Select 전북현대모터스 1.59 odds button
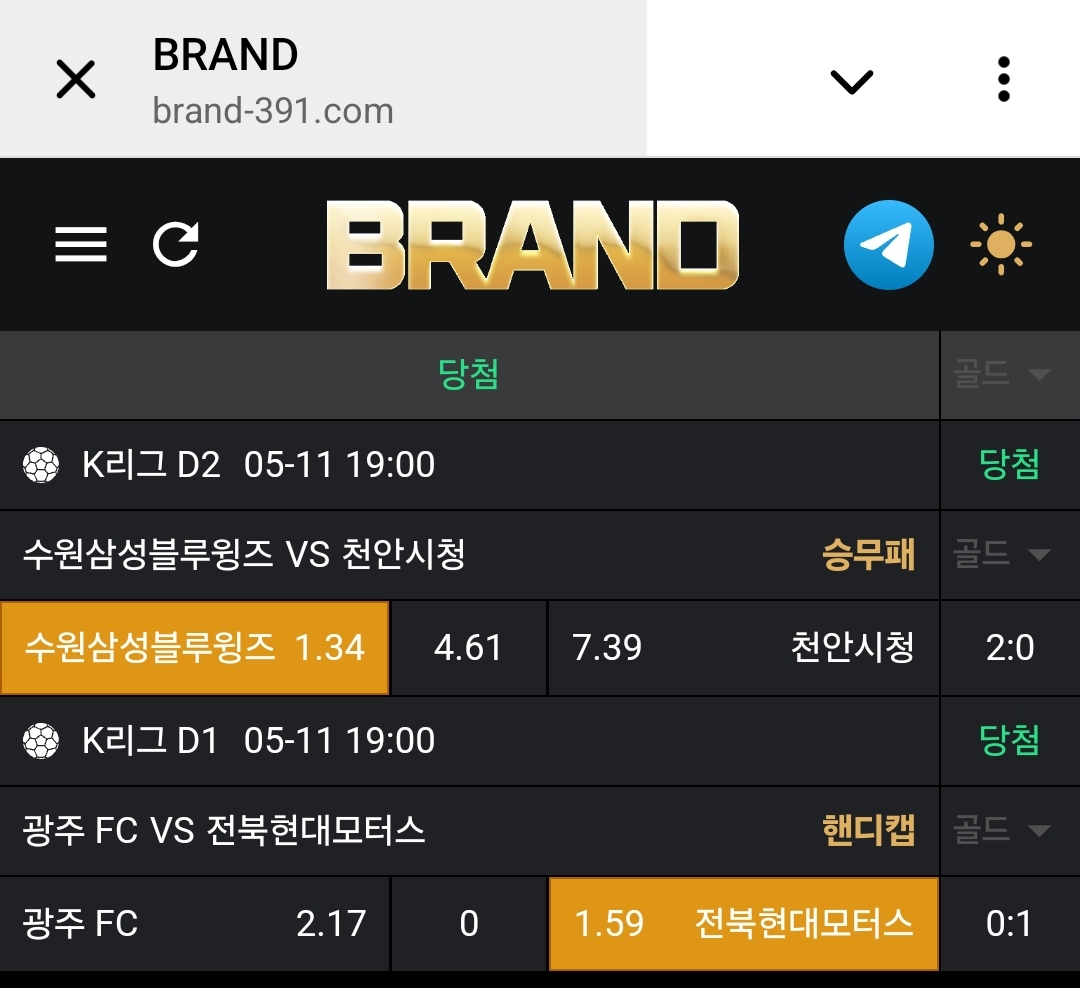Viewport: 1080px width, 988px height. 744,923
